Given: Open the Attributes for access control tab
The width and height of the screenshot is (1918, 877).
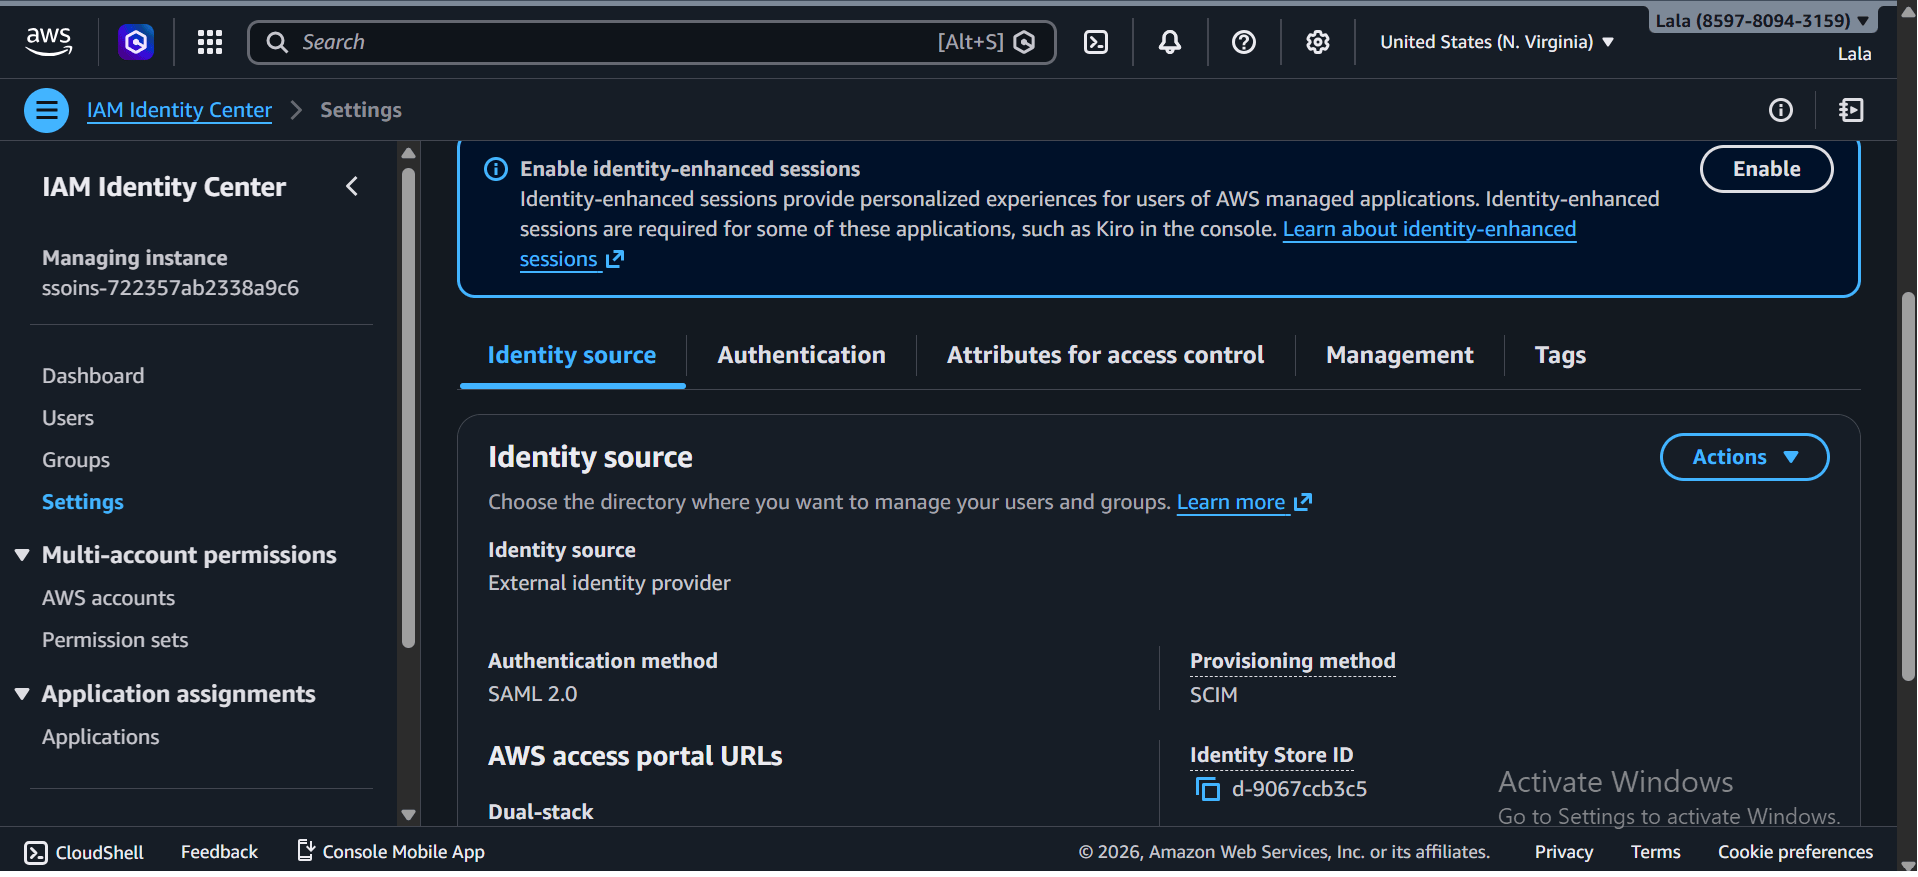Looking at the screenshot, I should pos(1105,355).
